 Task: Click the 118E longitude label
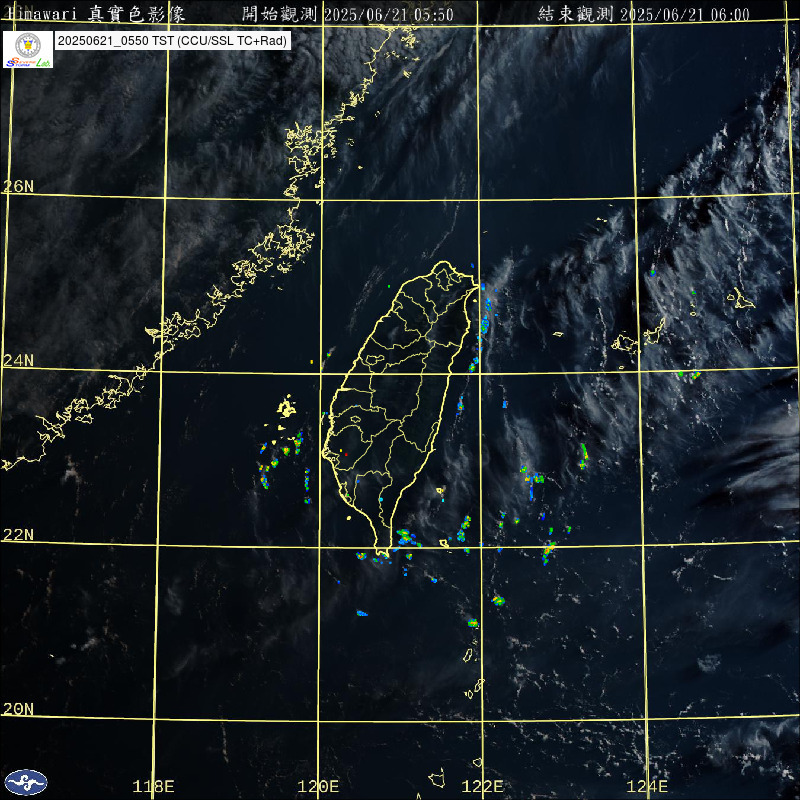point(153,786)
